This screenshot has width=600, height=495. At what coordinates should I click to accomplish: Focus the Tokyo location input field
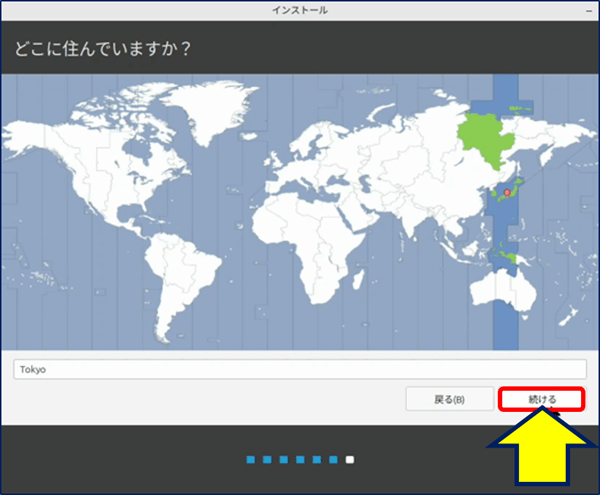pyautogui.click(x=300, y=369)
